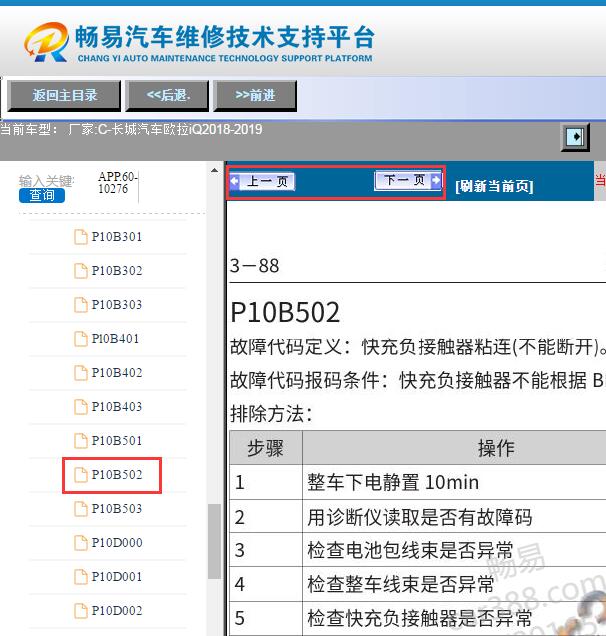Click the document icon next to P10B302
Viewport: 606px width, 636px height.
pos(81,271)
